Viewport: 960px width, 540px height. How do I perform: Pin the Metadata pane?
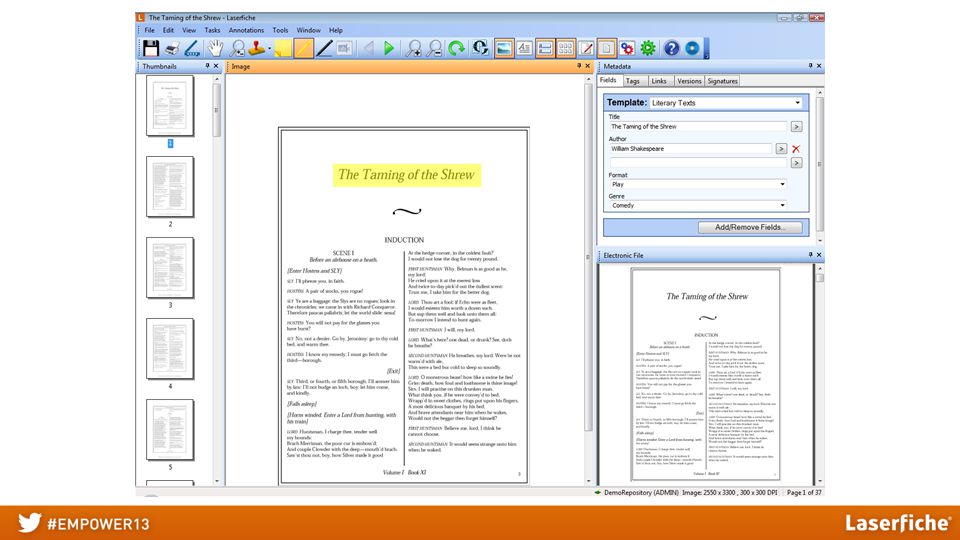810,66
